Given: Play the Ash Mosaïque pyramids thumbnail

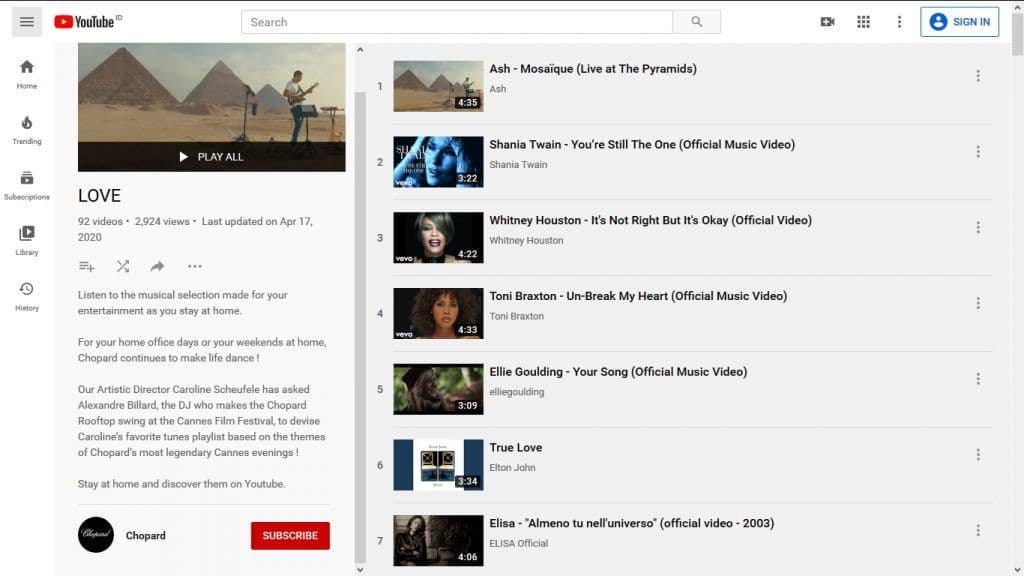Looking at the screenshot, I should pyautogui.click(x=438, y=86).
